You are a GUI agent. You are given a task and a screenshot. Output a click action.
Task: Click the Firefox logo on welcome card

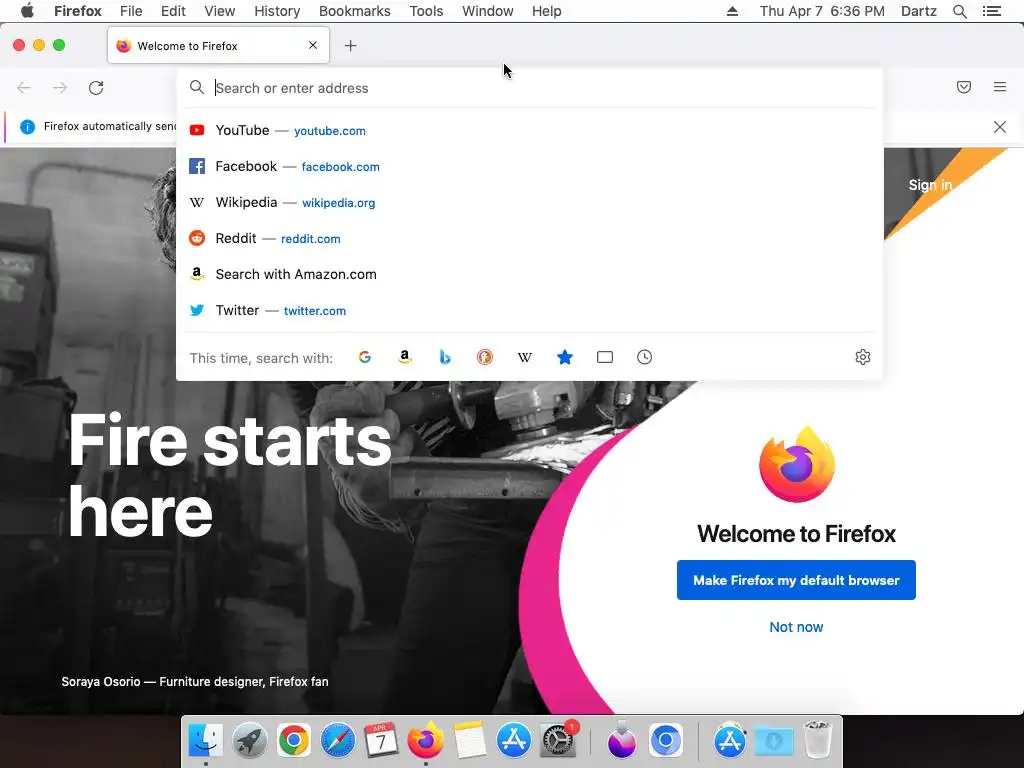(797, 465)
